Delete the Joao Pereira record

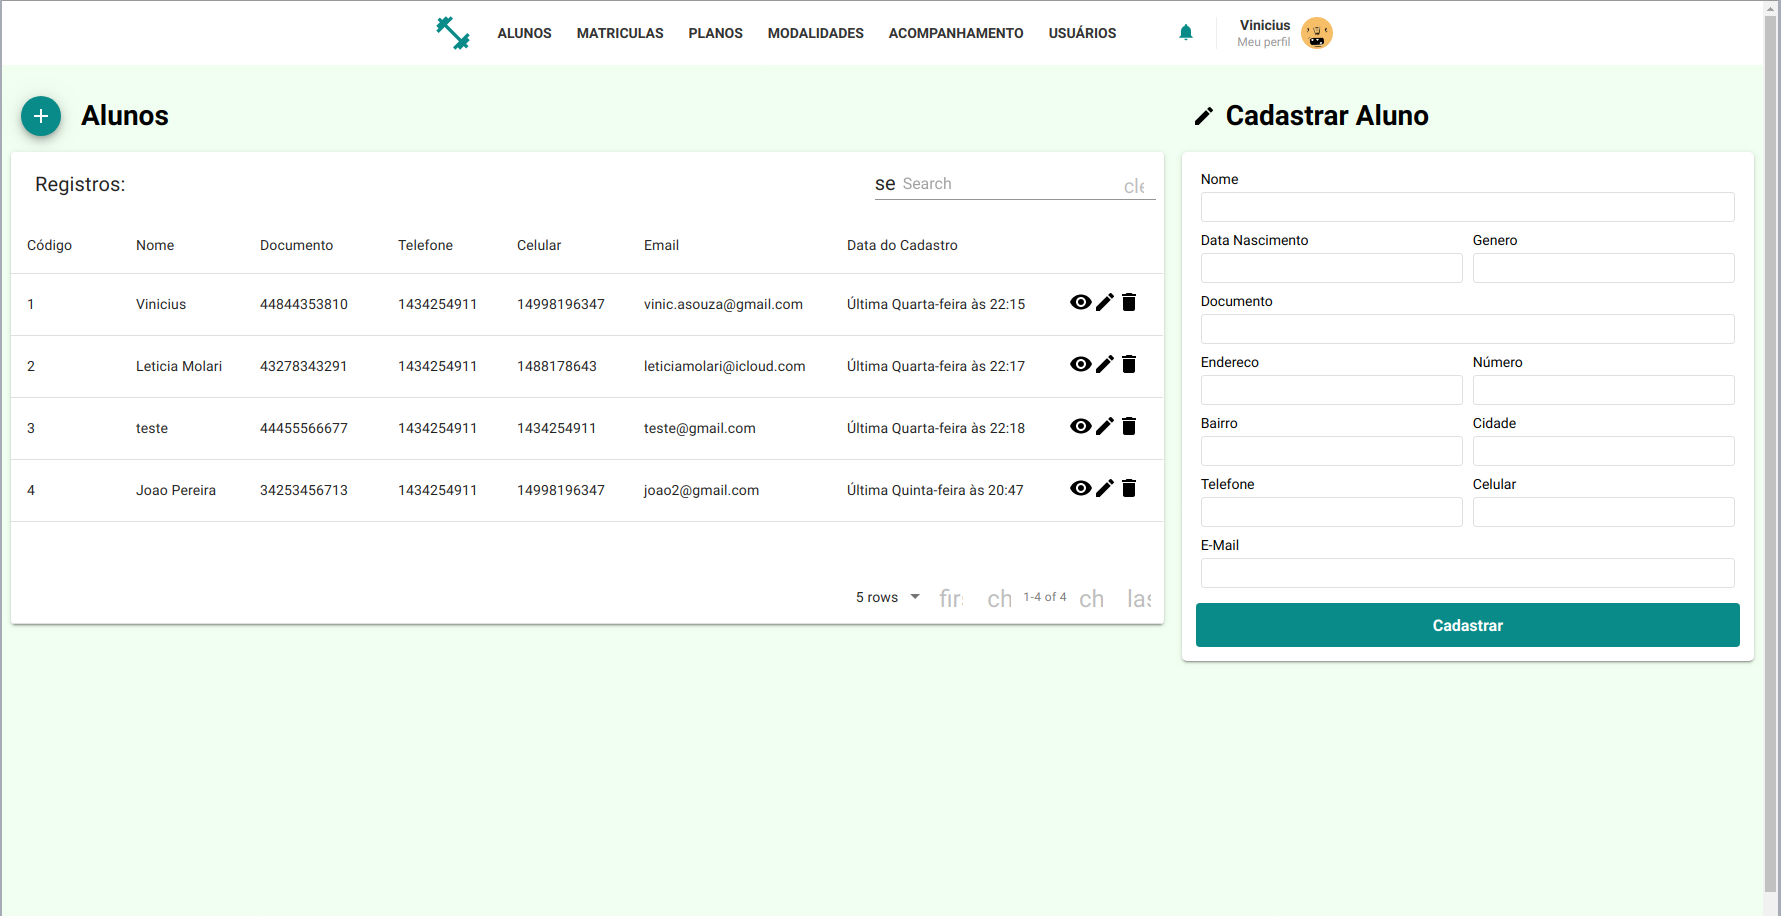tap(1129, 489)
